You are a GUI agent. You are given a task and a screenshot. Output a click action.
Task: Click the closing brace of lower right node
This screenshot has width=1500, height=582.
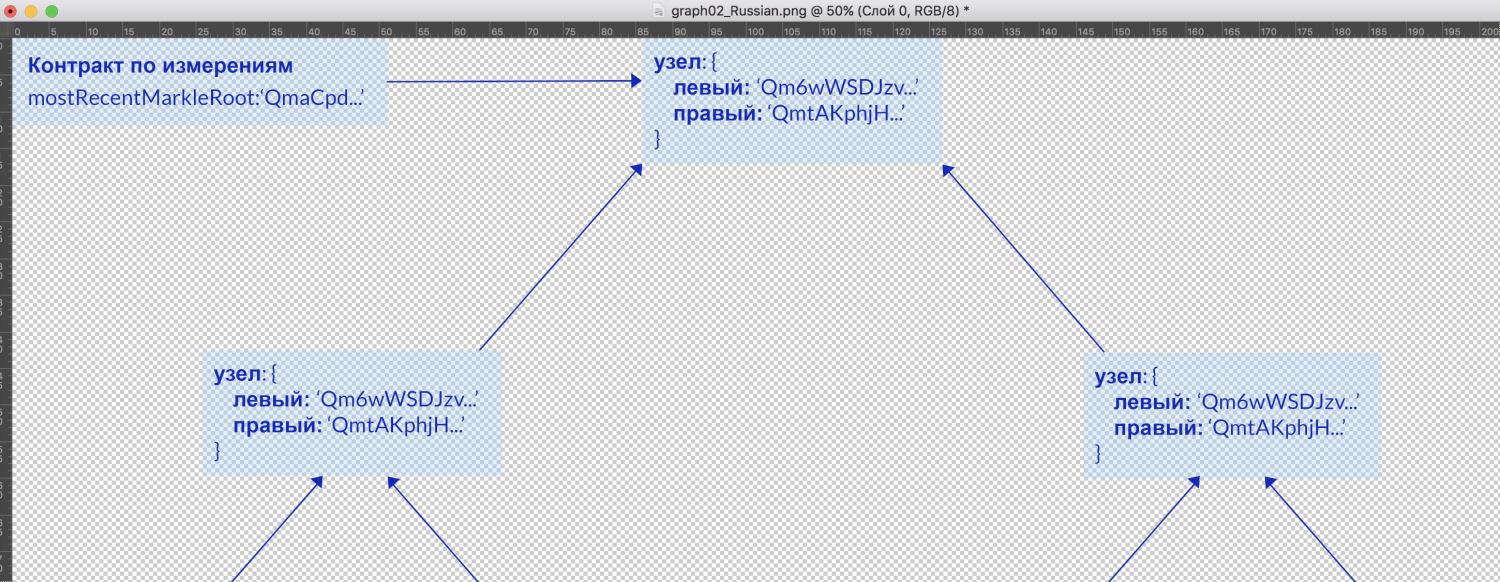pyautogui.click(x=1098, y=454)
